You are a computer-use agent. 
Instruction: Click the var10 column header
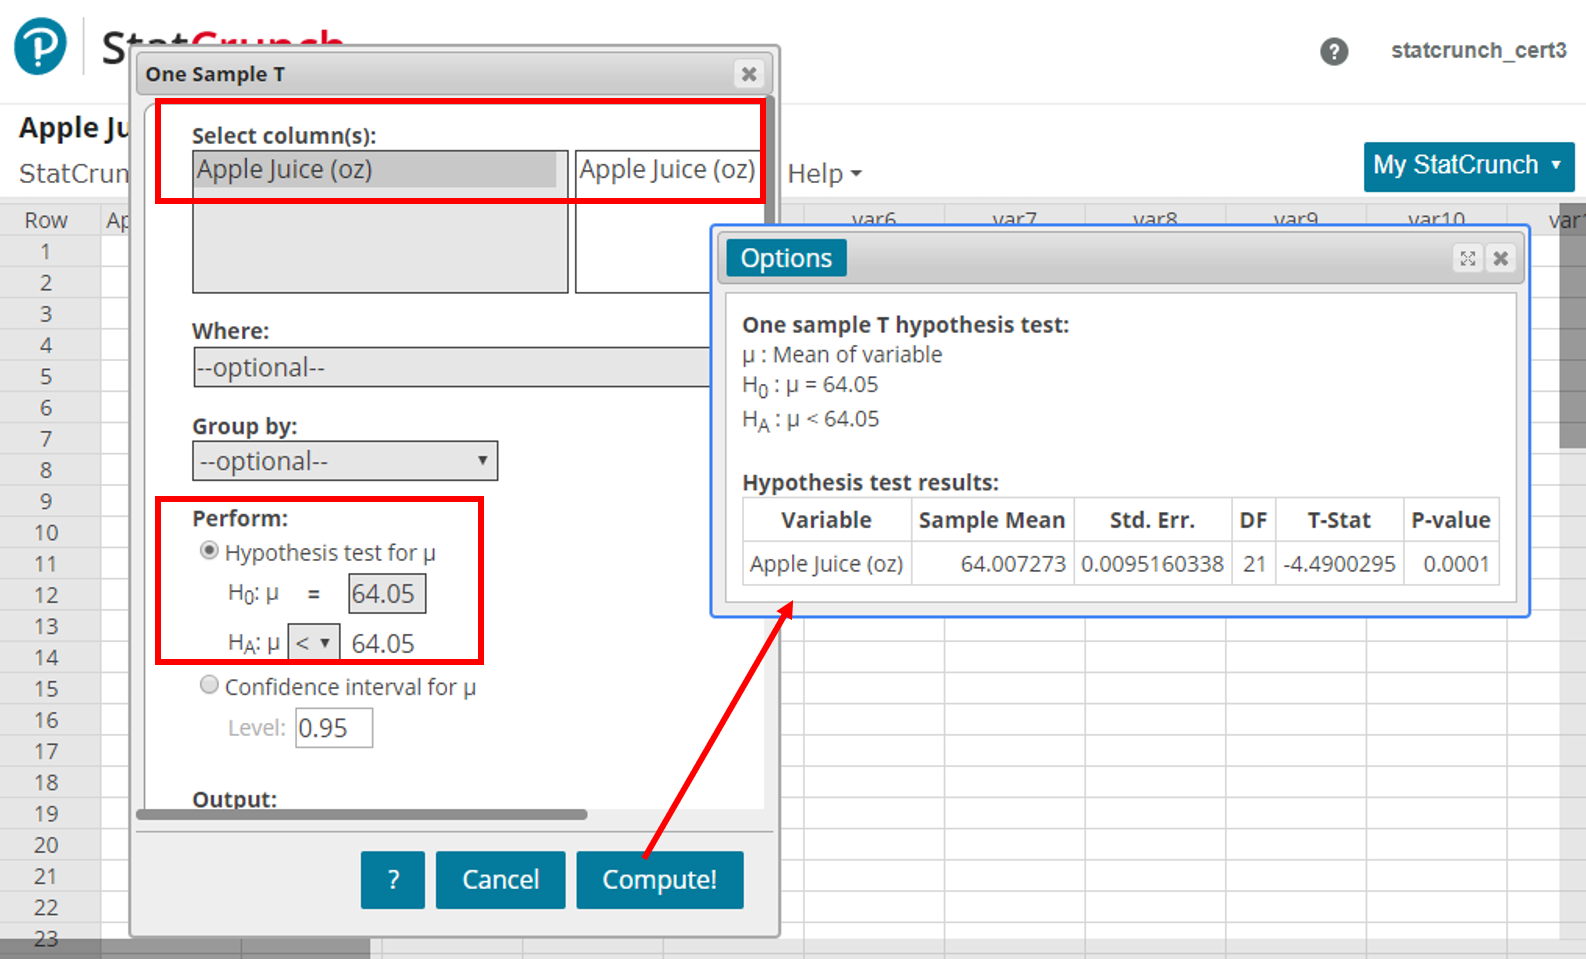(1436, 219)
